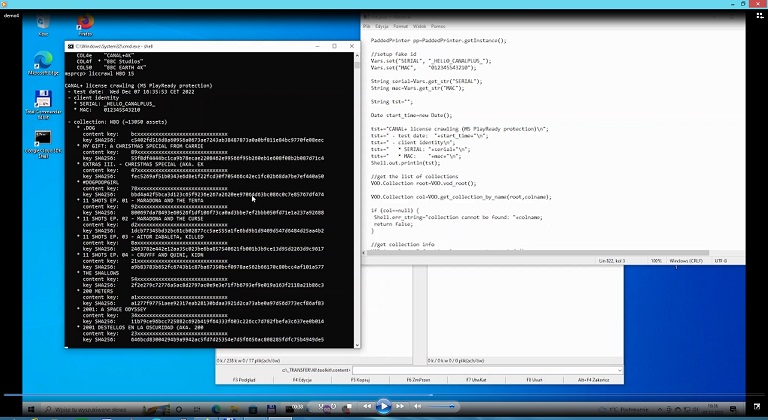Open the Plik menu in Notepad

pos(367,26)
